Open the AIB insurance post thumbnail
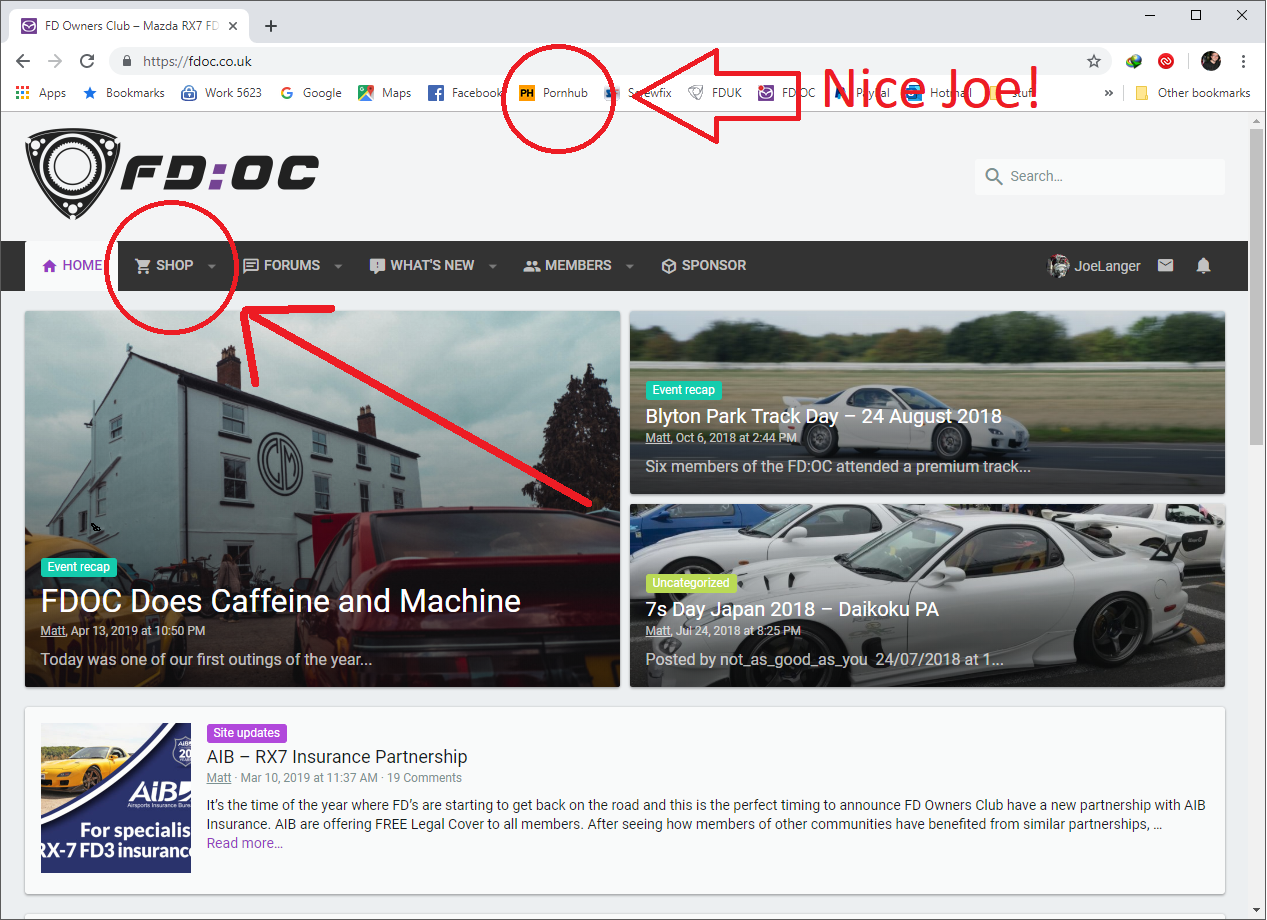This screenshot has height=920, width=1267. tap(116, 798)
